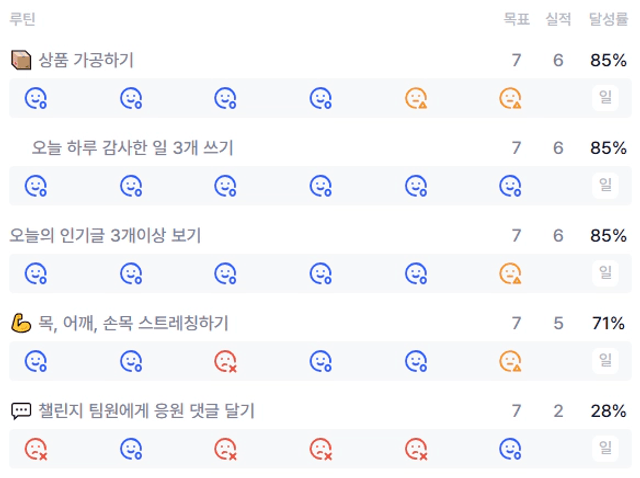Open the 목, 어깨, 손목 스트레칭하기 routine

coord(133,323)
